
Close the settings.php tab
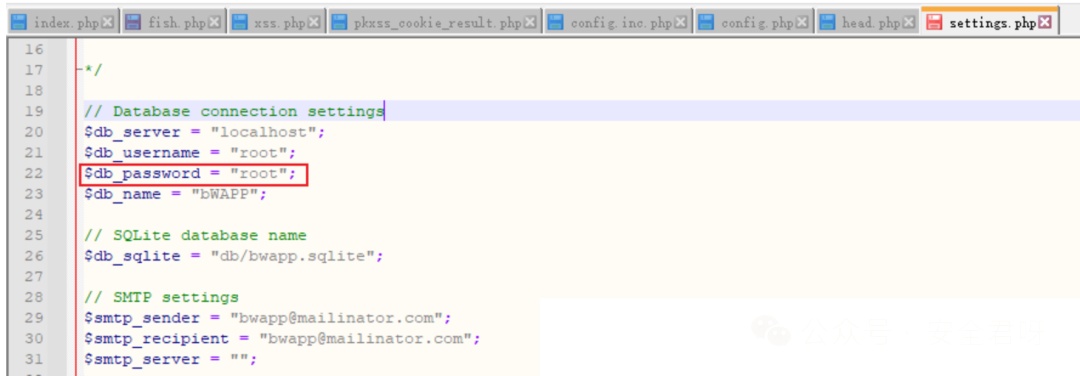(x=1044, y=23)
